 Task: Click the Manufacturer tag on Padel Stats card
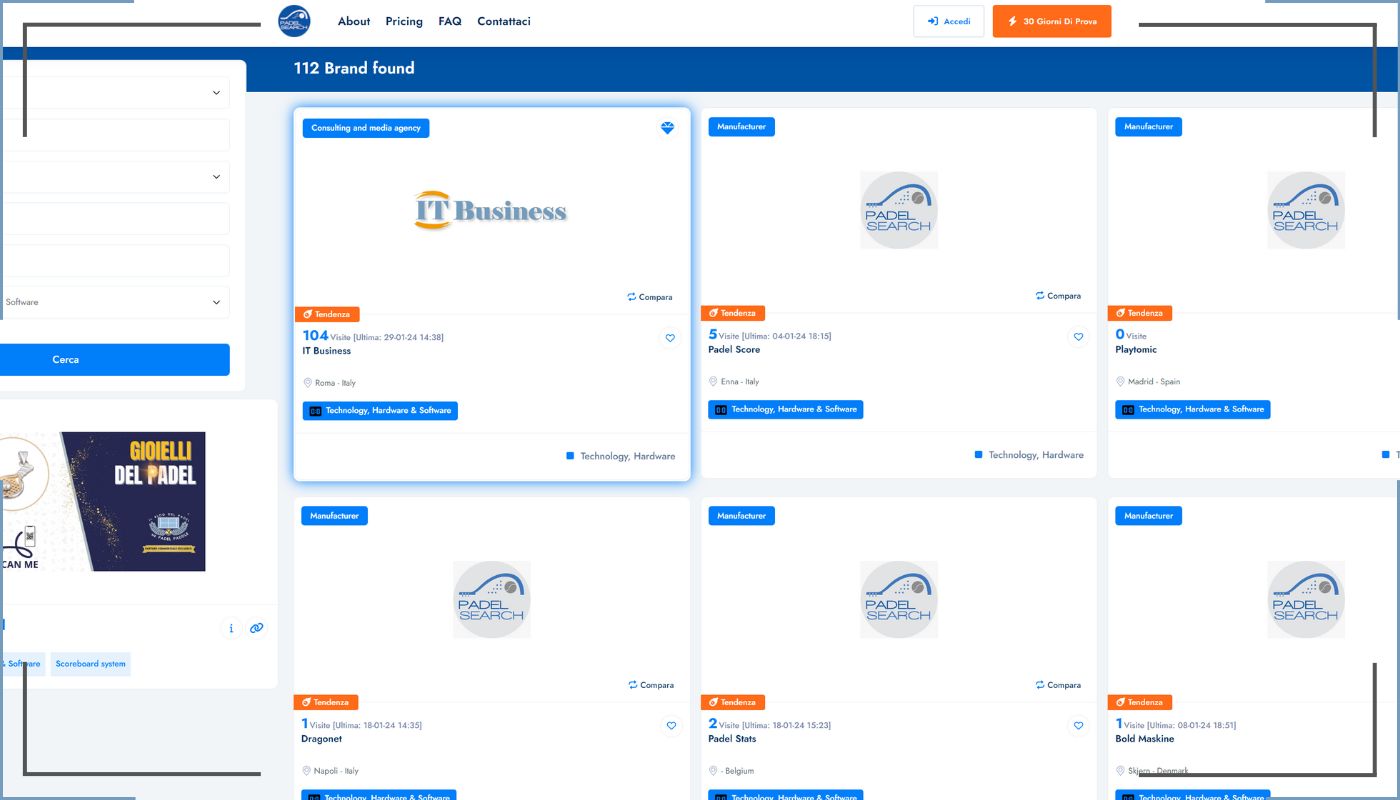(x=742, y=516)
